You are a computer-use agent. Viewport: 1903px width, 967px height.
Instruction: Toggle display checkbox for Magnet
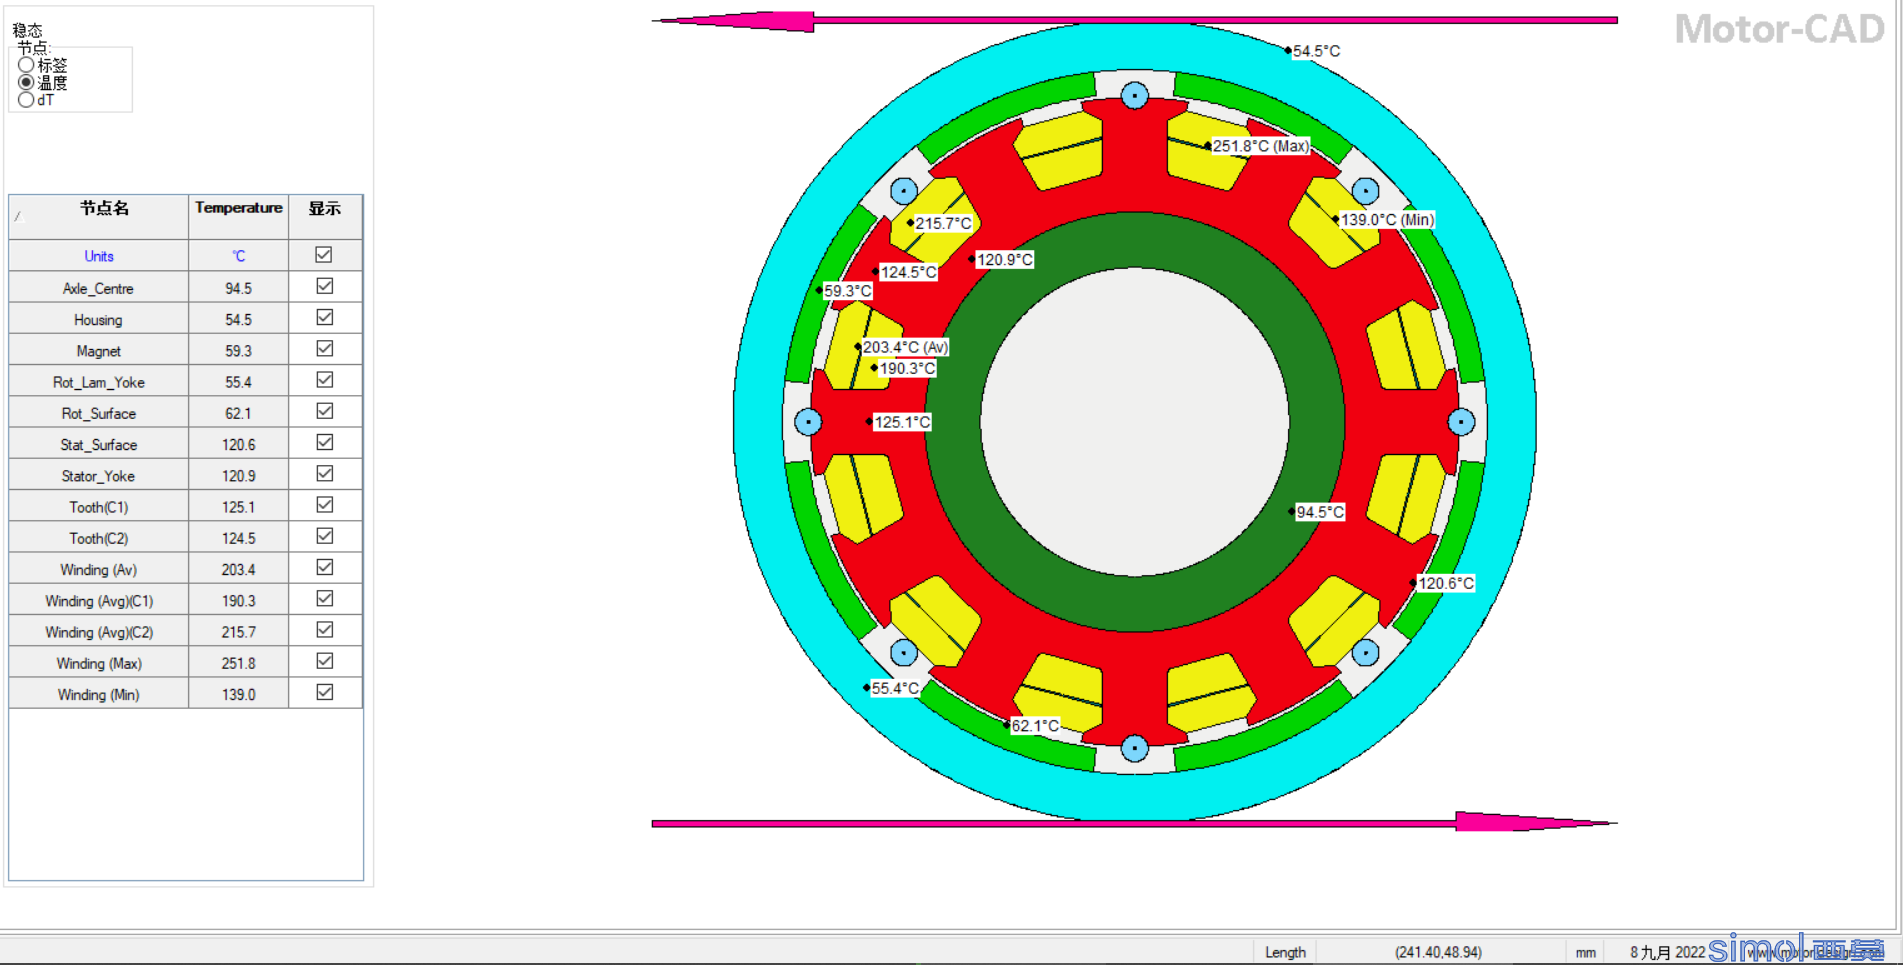tap(324, 348)
